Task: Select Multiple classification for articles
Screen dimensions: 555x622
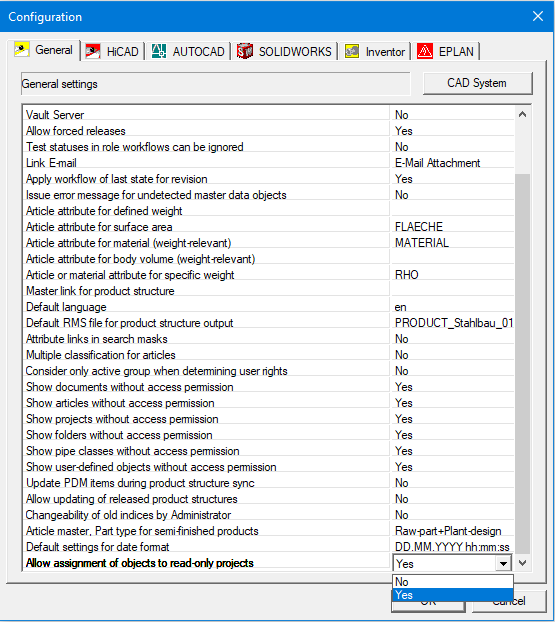Action: pos(206,355)
